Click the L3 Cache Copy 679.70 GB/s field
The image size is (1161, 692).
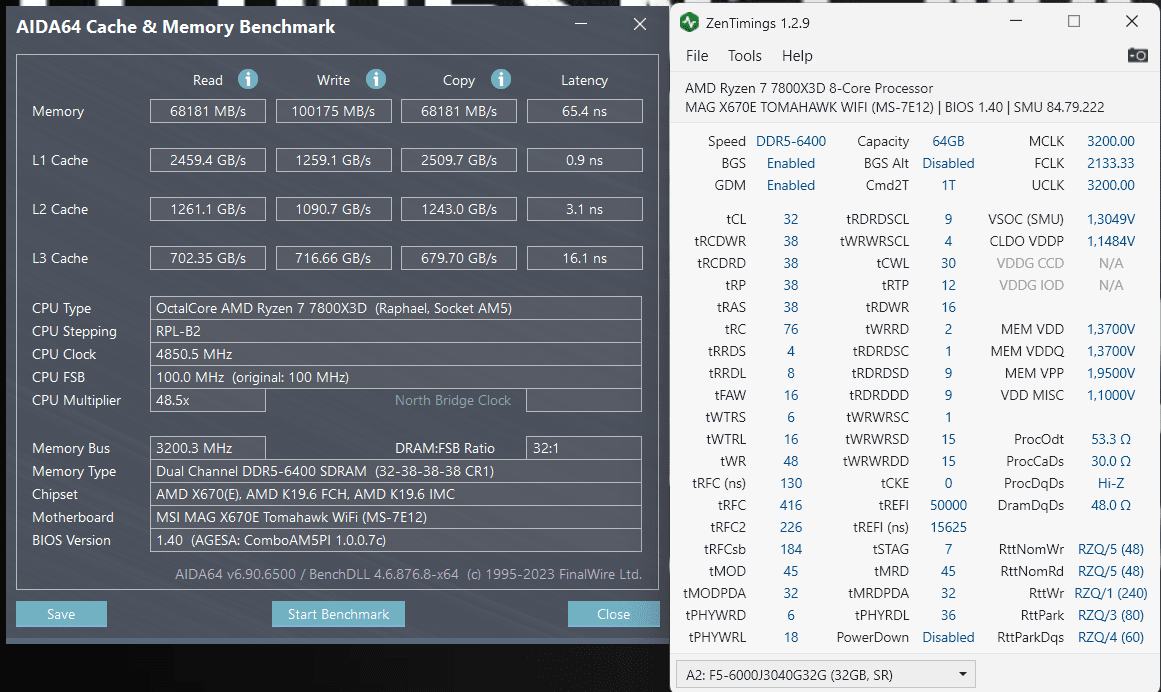pos(459,258)
